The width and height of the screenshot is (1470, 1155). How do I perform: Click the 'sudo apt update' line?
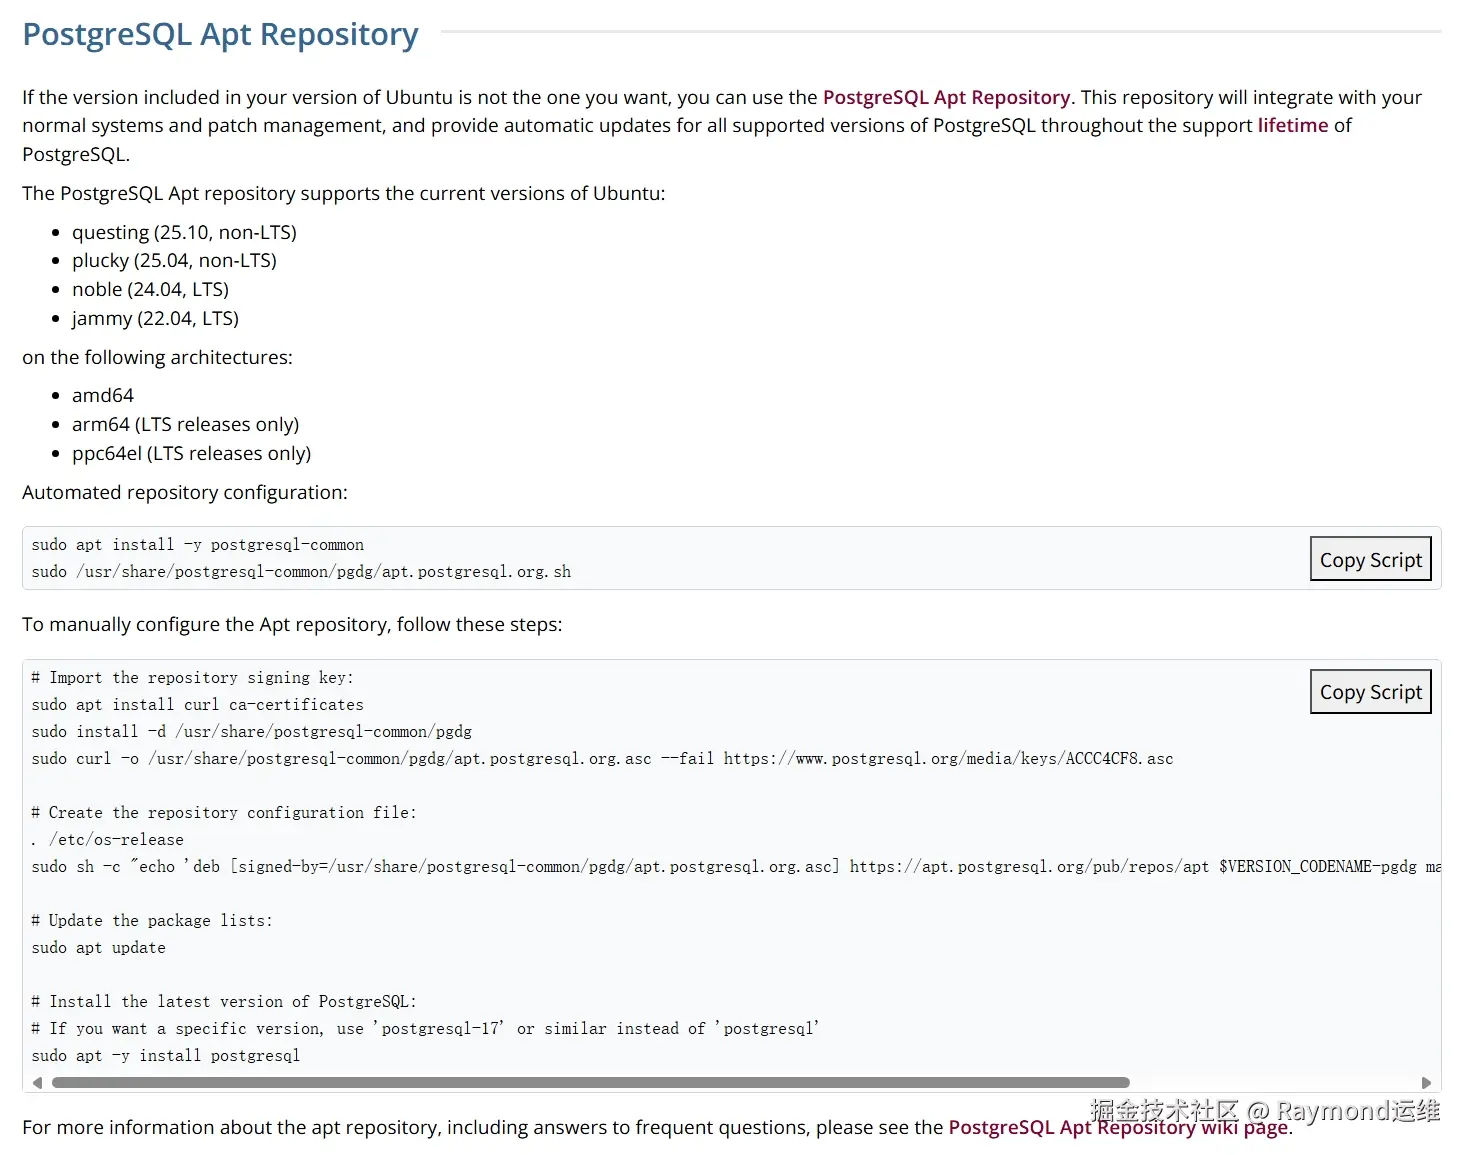tap(98, 948)
